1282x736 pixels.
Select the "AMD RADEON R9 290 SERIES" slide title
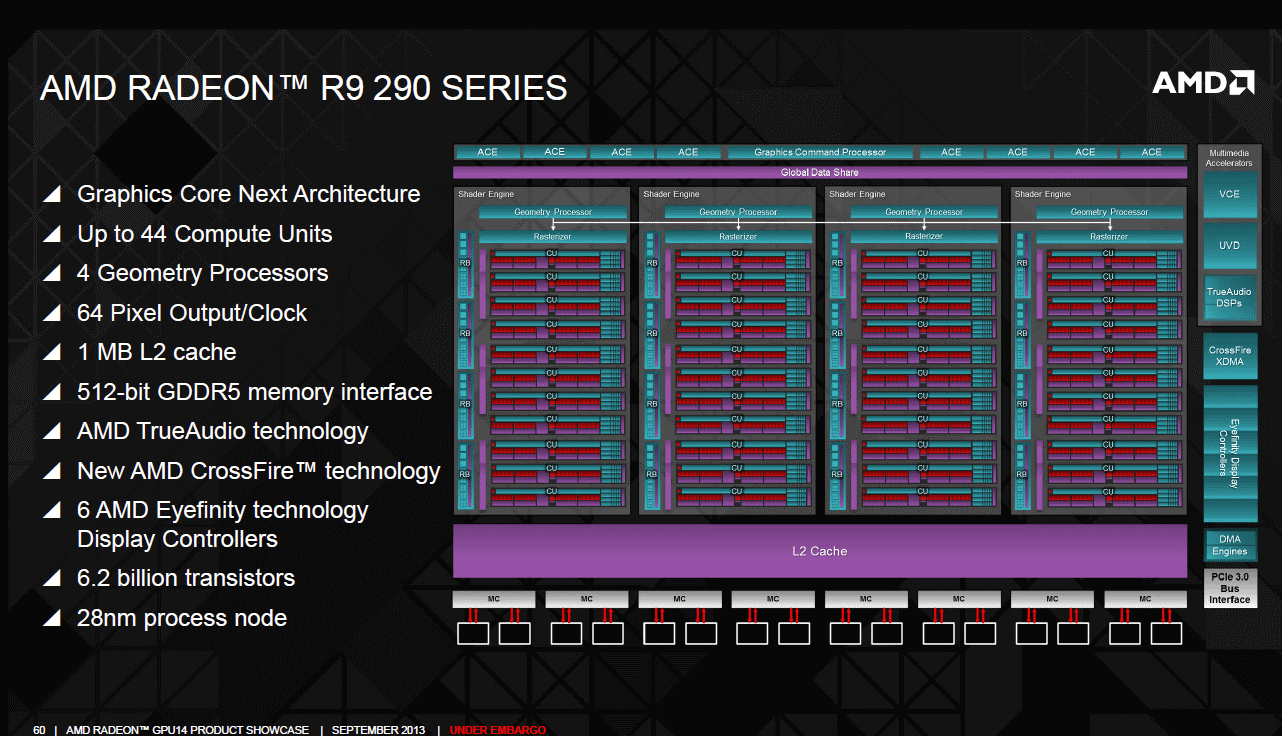tap(303, 89)
